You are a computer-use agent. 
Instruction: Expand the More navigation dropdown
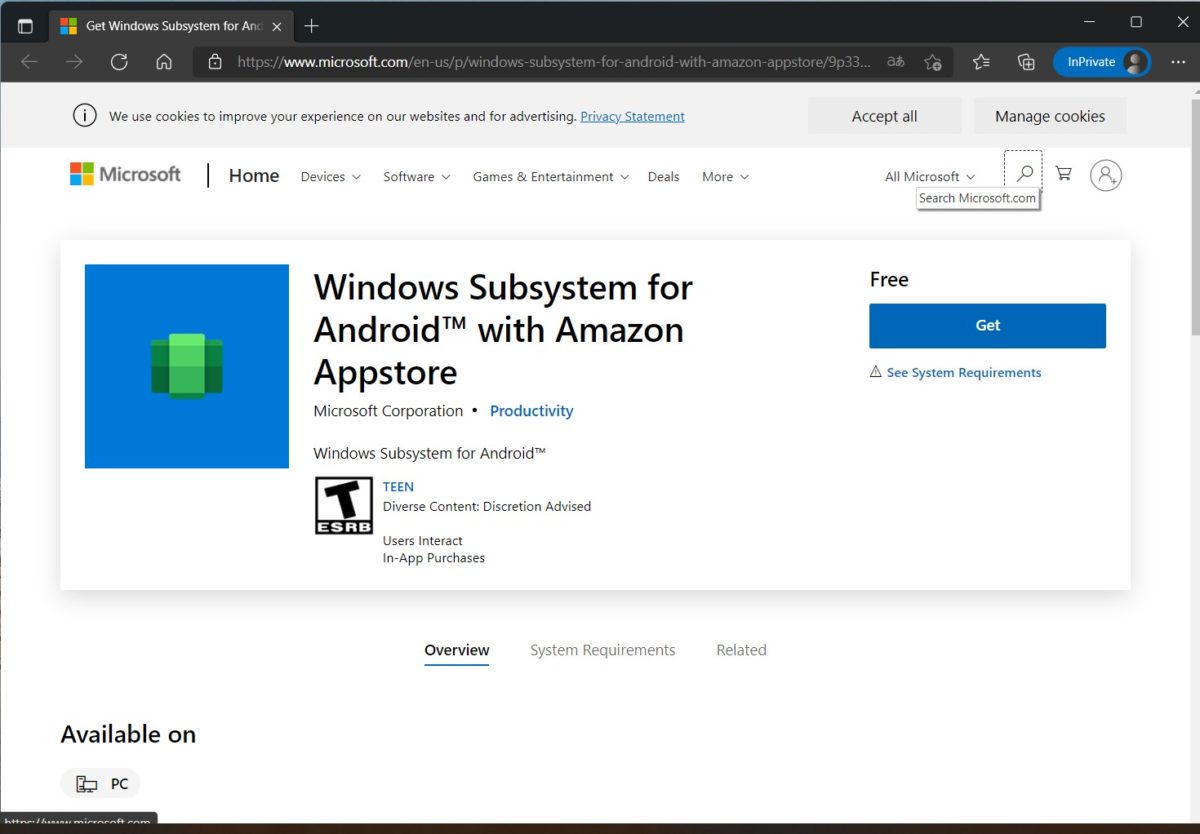point(725,177)
